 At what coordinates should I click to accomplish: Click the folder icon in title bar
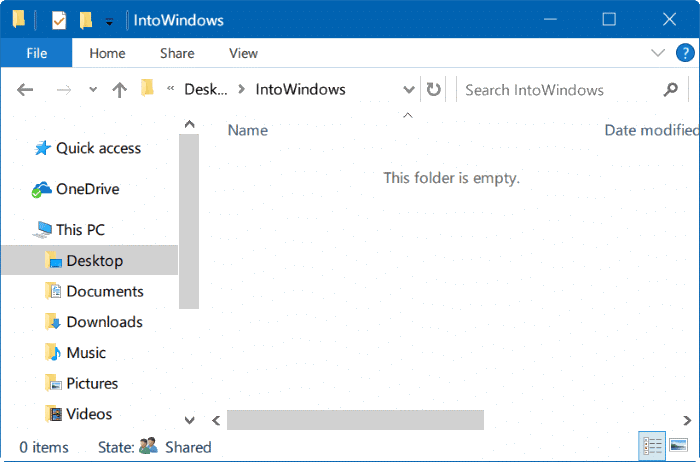(19, 20)
